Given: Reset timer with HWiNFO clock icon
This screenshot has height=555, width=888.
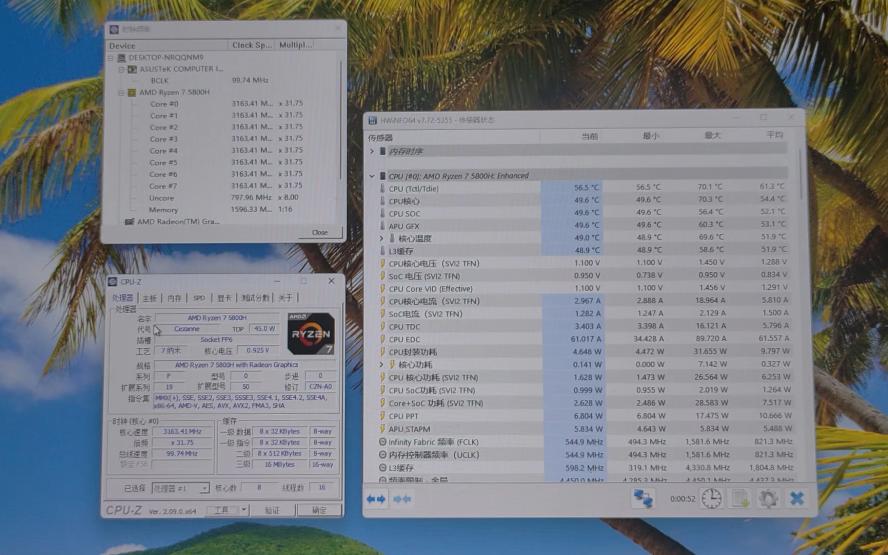Looking at the screenshot, I should point(711,498).
